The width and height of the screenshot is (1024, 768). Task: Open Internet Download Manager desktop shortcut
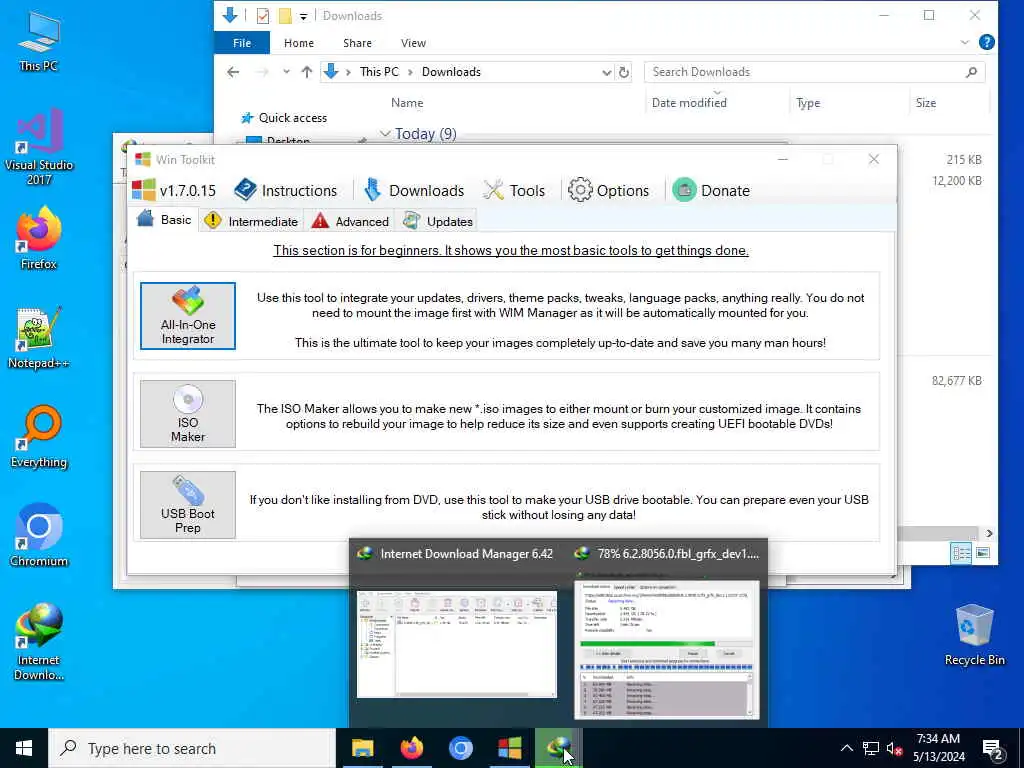(x=39, y=642)
